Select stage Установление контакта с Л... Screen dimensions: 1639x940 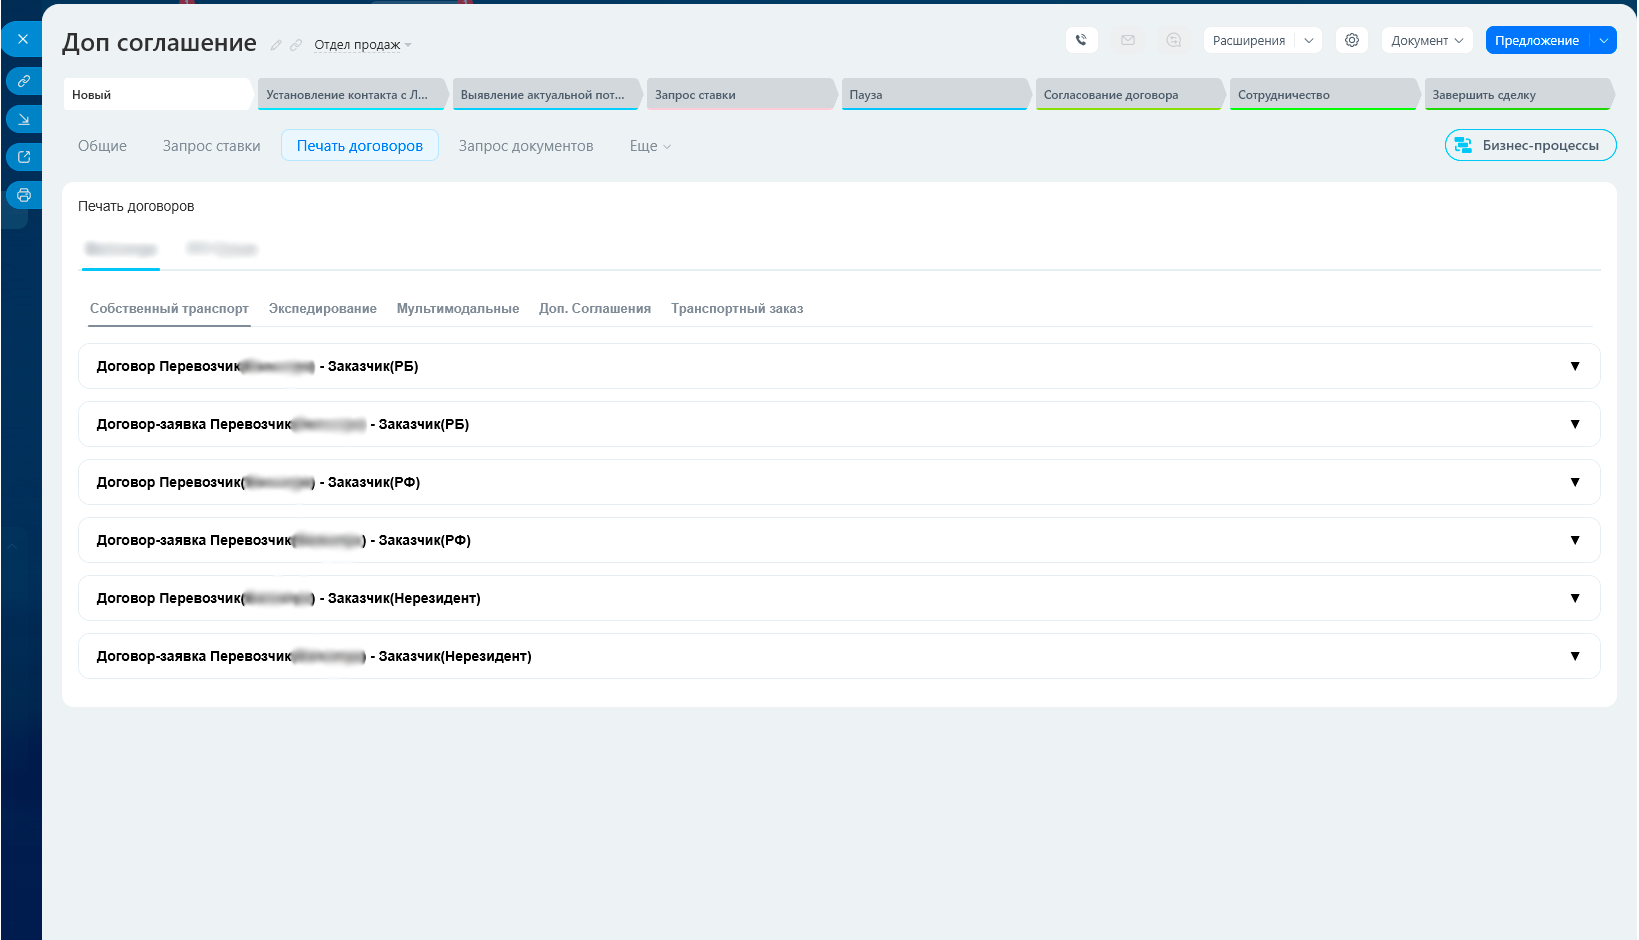(x=352, y=94)
